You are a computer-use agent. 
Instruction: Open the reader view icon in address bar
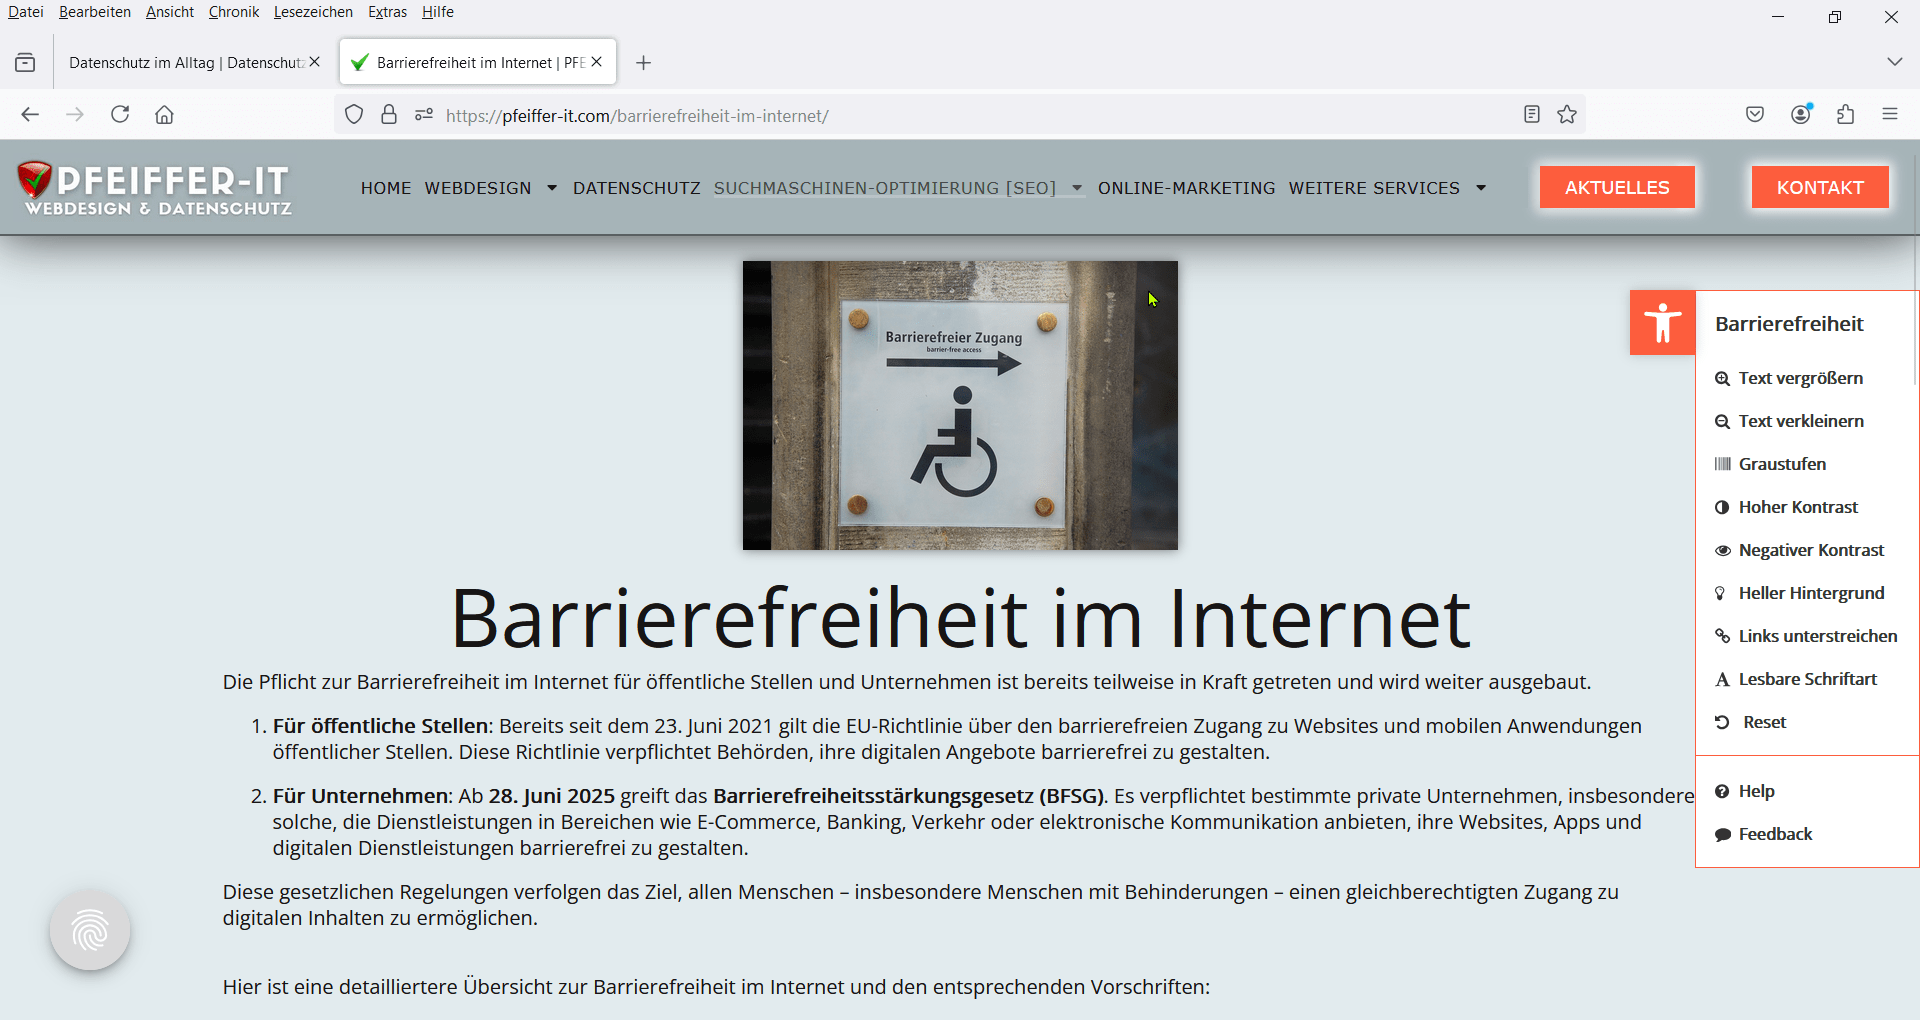pyautogui.click(x=1531, y=115)
